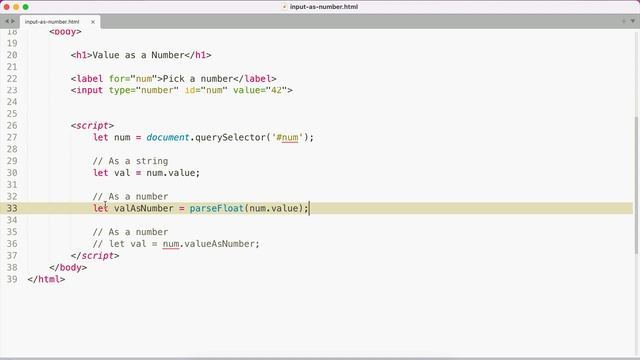Click the '#num' selector string
This screenshot has width=640, height=360.
point(287,138)
